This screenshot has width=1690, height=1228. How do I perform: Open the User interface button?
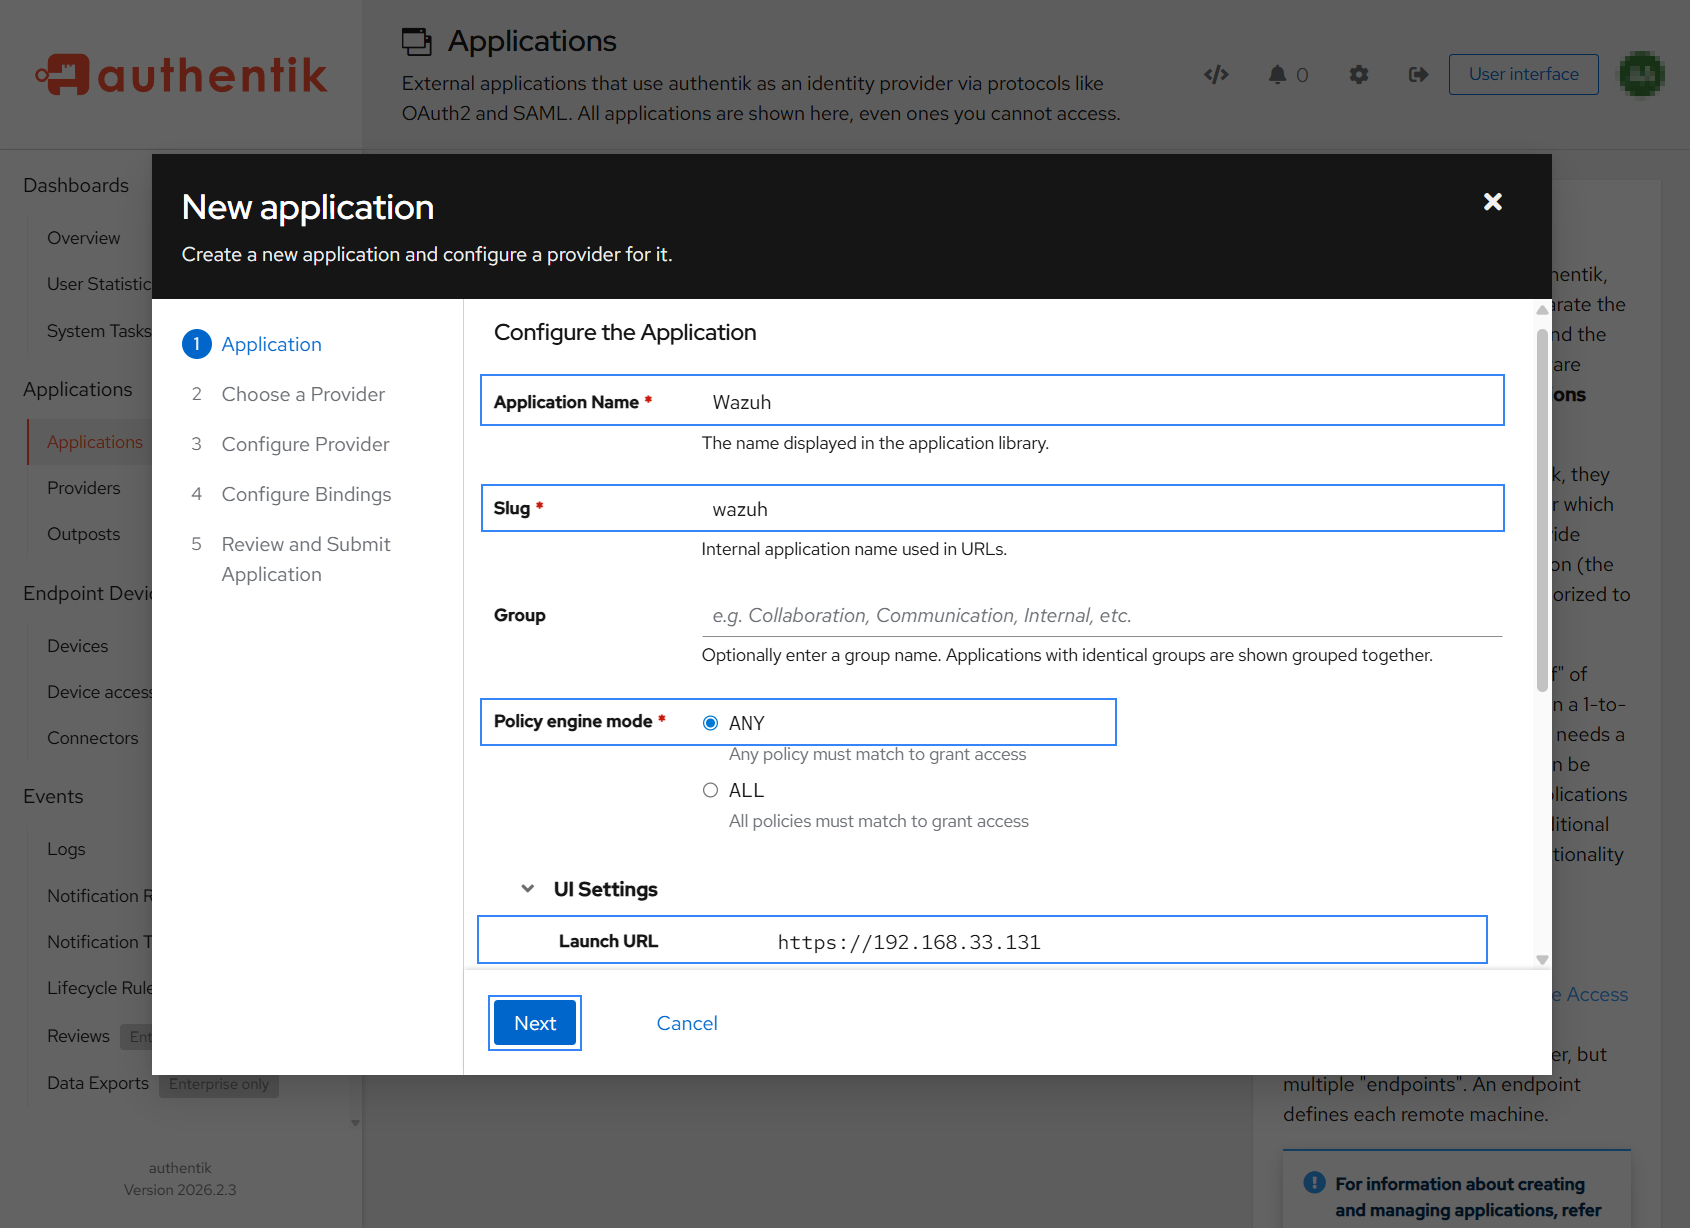pyautogui.click(x=1523, y=74)
